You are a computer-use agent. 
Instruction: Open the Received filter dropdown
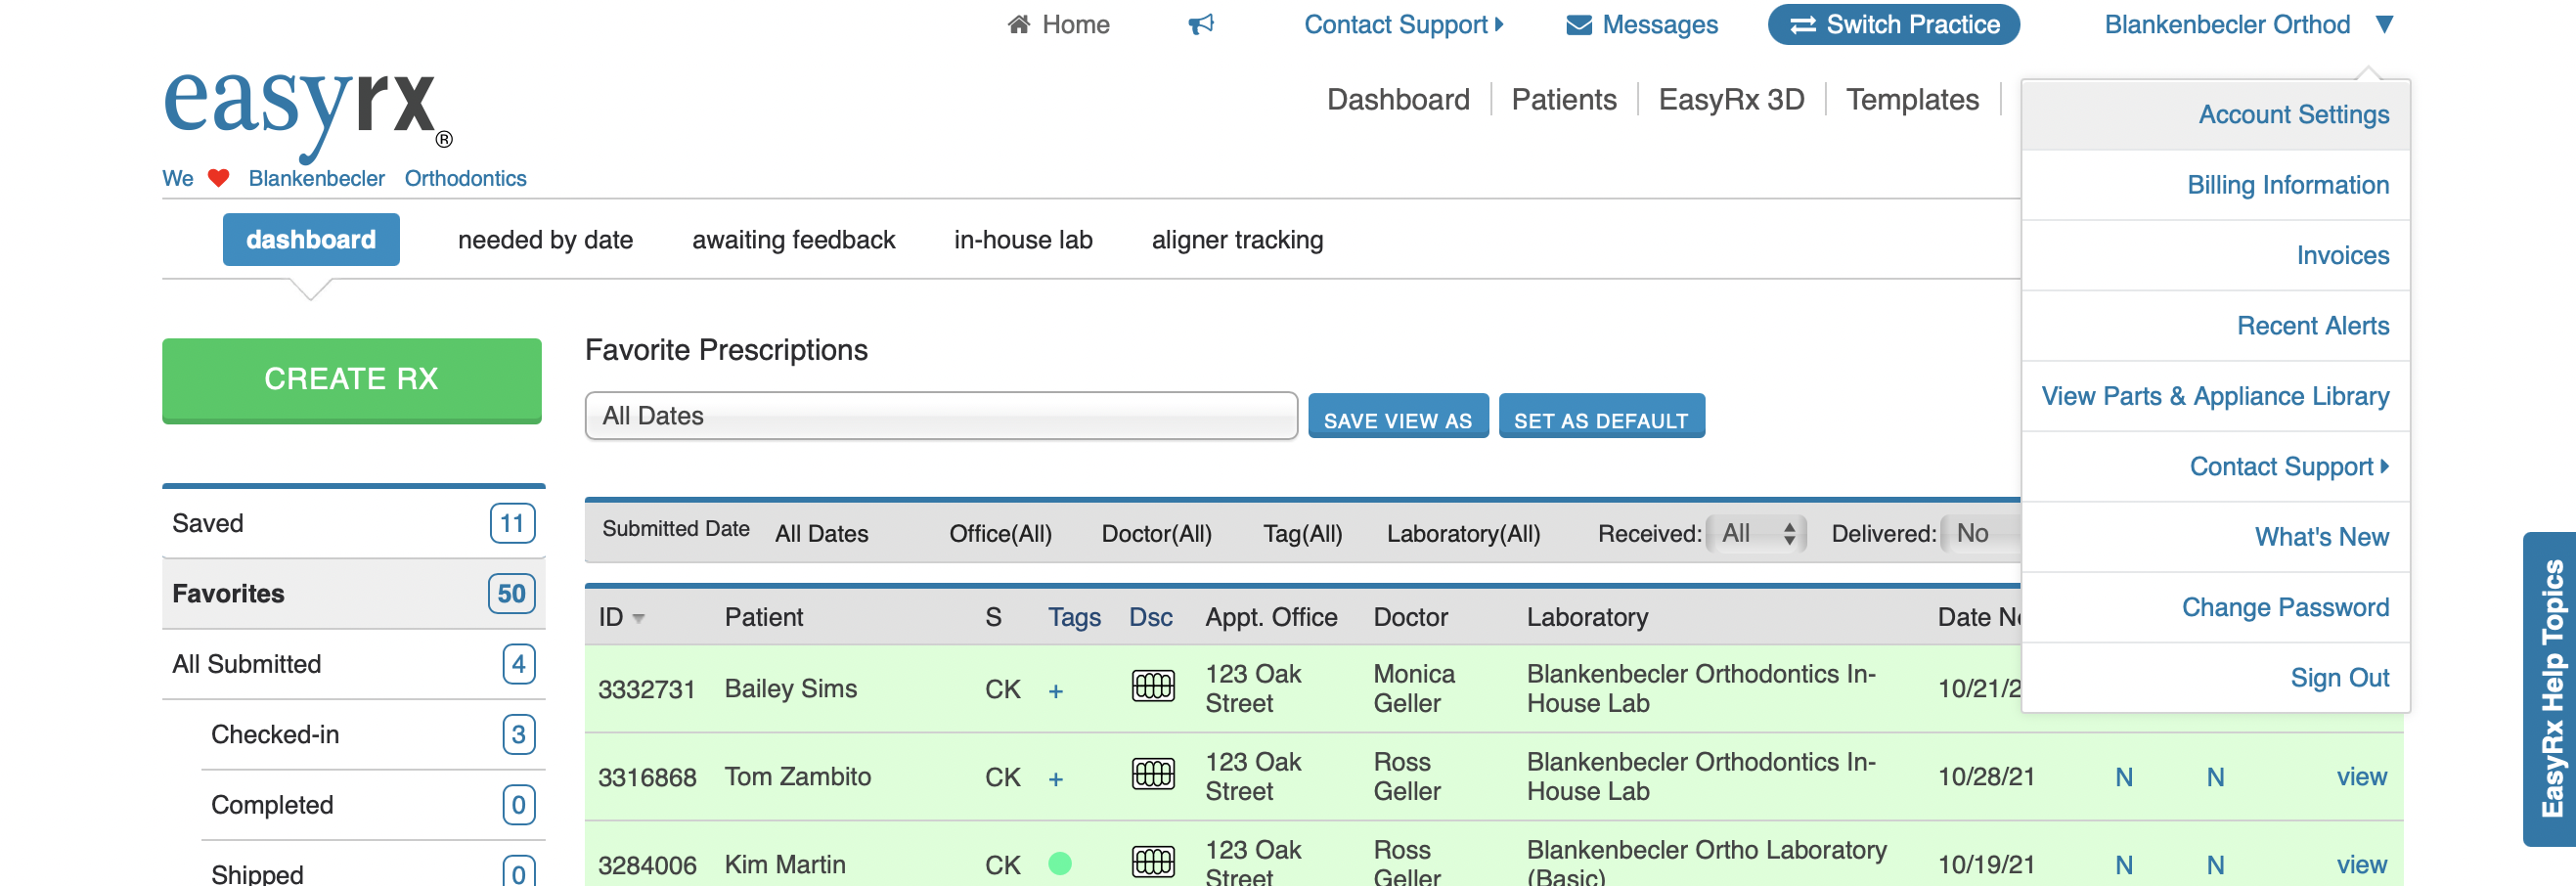(1755, 533)
